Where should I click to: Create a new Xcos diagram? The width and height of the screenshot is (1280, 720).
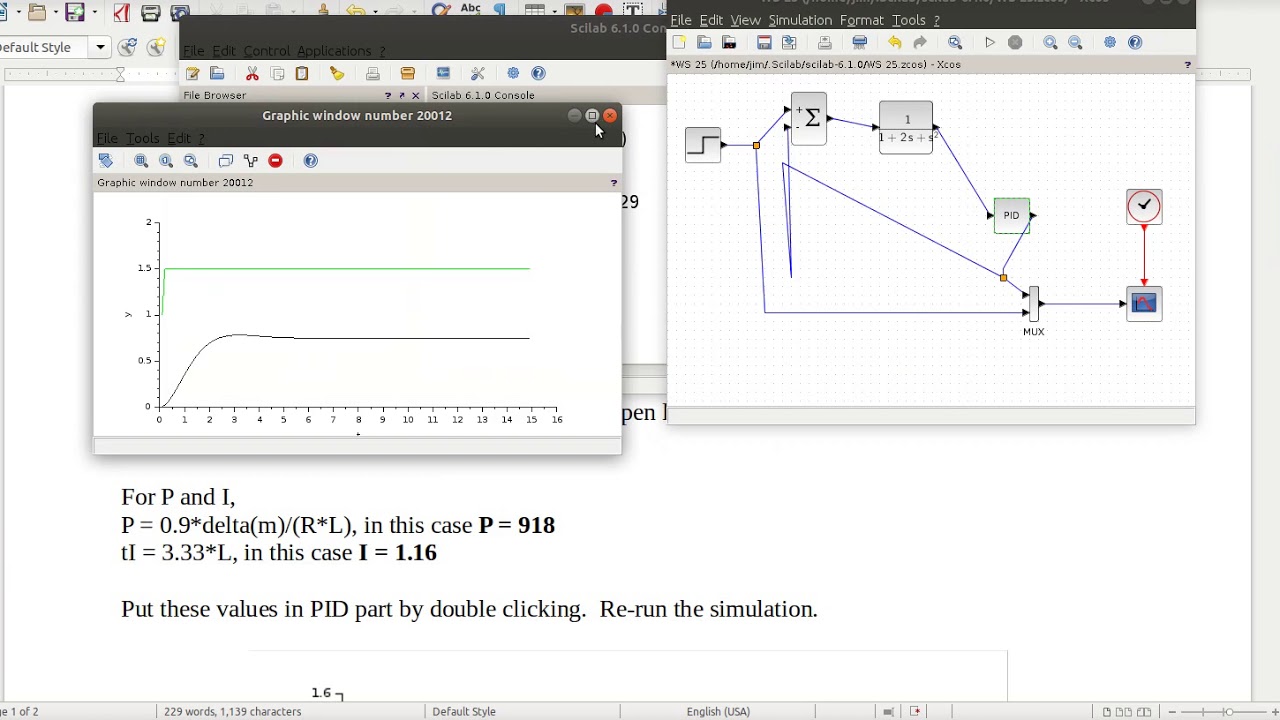coord(680,43)
